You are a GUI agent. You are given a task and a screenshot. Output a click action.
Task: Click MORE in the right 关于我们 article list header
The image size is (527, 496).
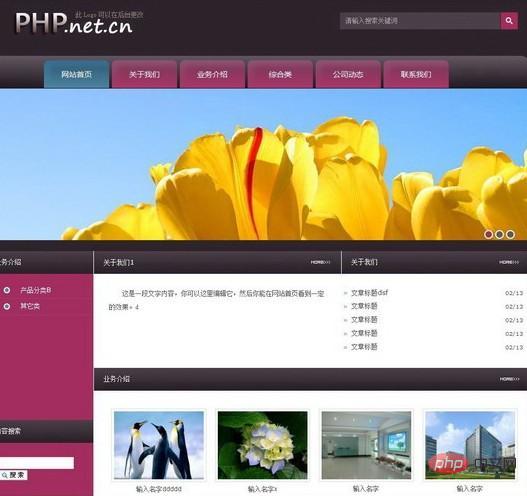[509, 262]
